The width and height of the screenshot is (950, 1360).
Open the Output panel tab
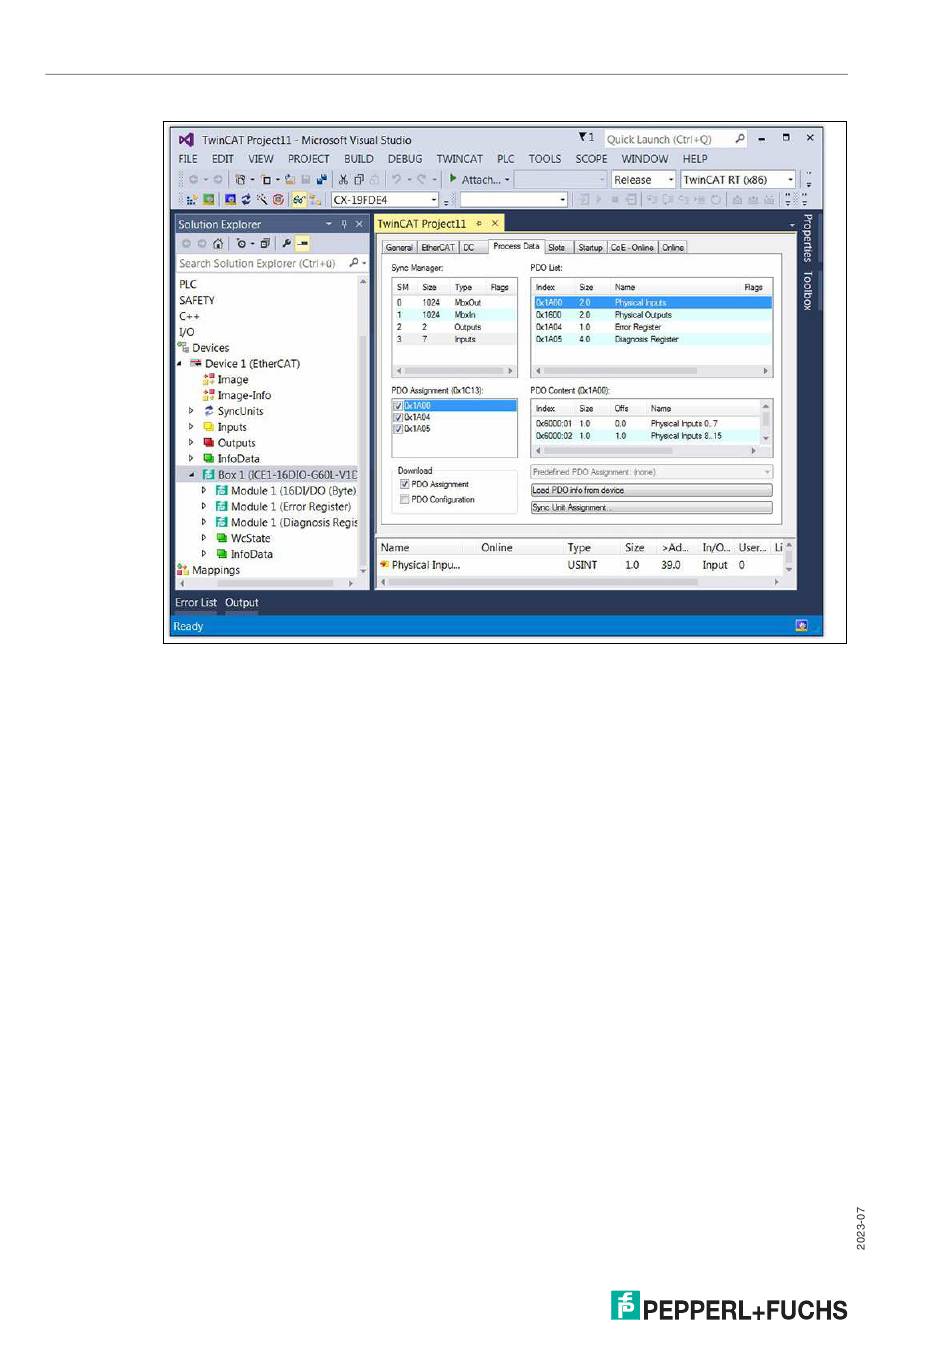(241, 603)
